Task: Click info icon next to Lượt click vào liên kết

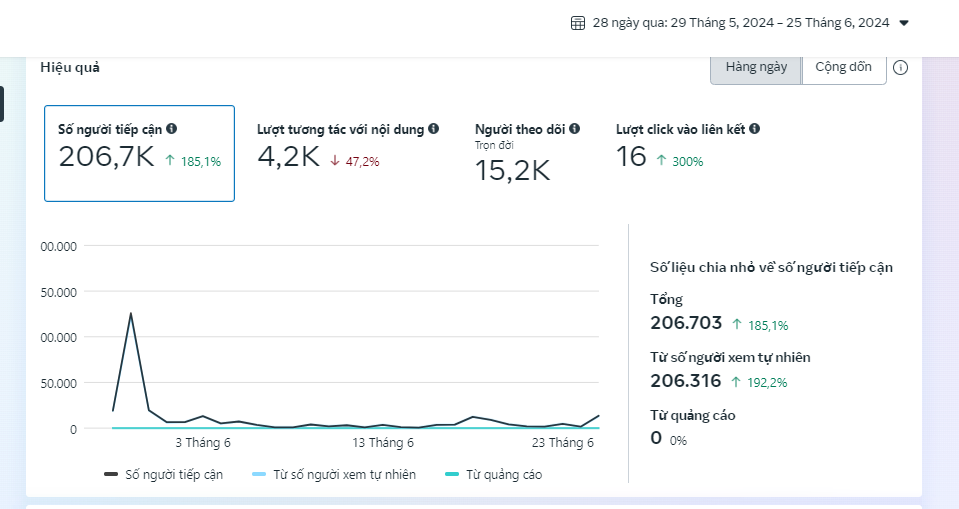Action: 755,128
